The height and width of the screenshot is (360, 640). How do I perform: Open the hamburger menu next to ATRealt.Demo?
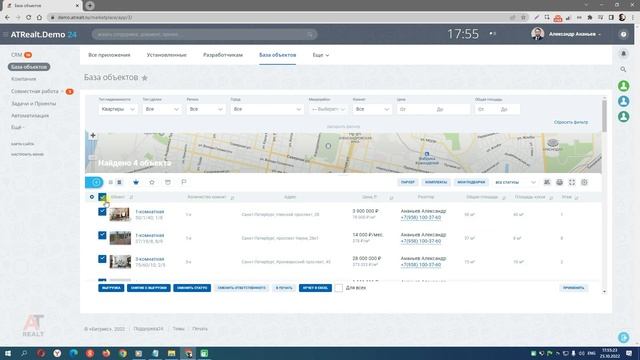(x=5, y=35)
